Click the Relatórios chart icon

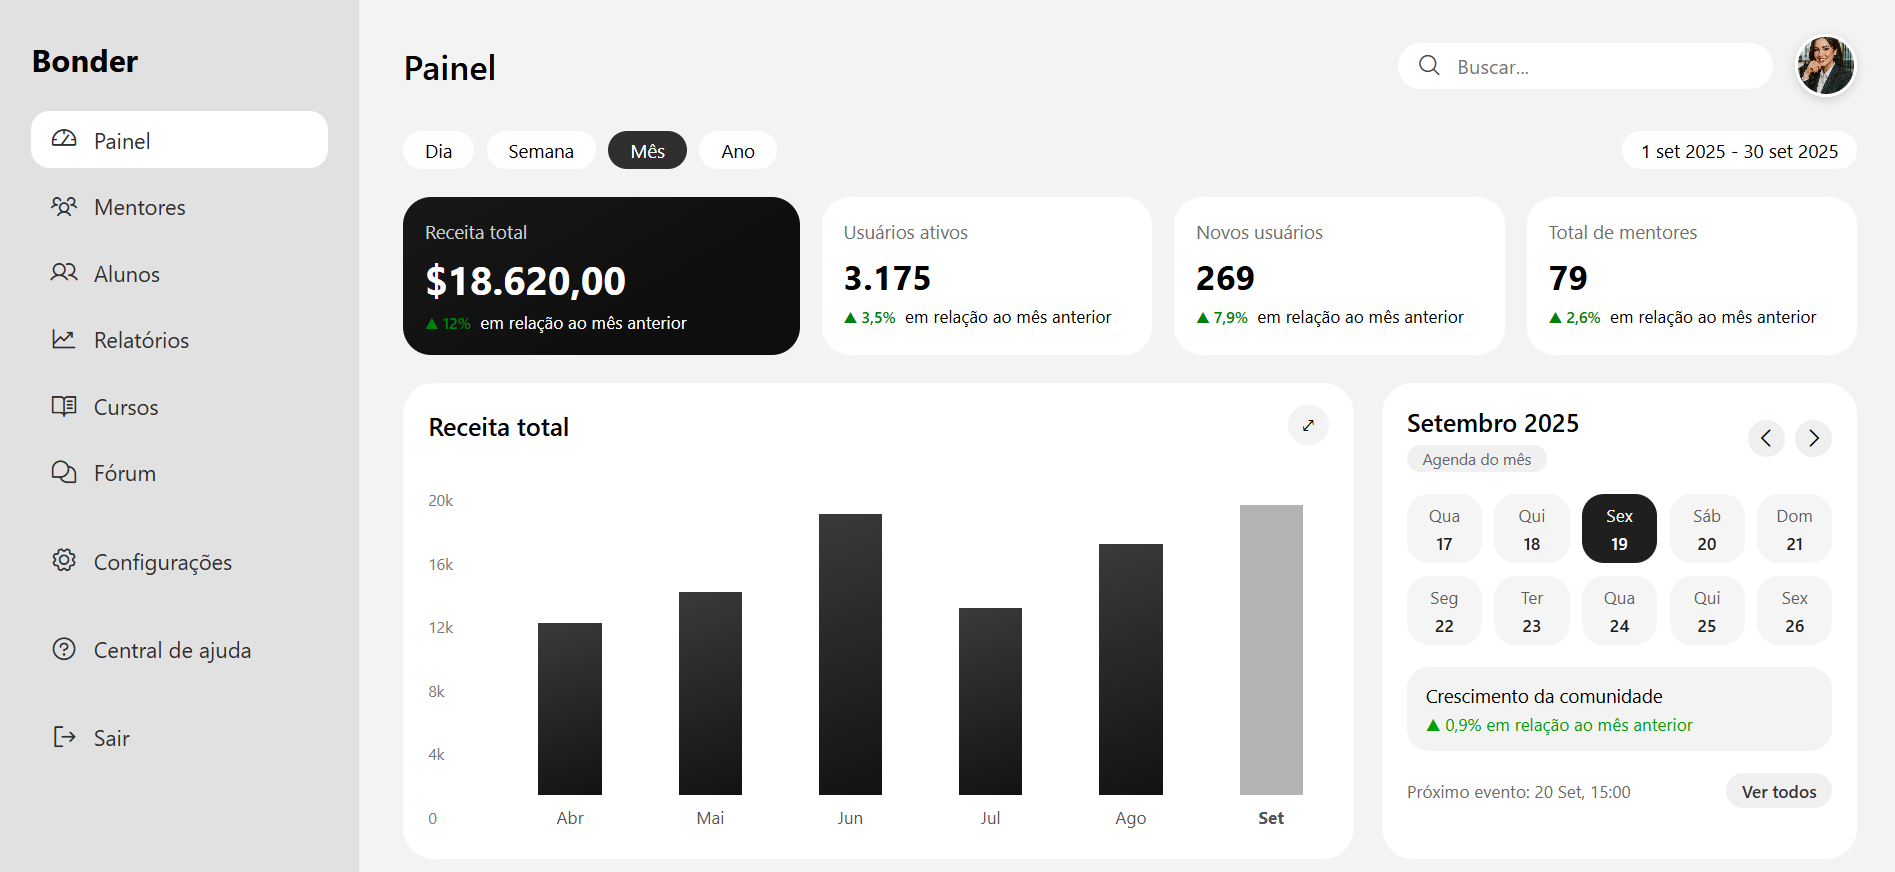click(64, 340)
